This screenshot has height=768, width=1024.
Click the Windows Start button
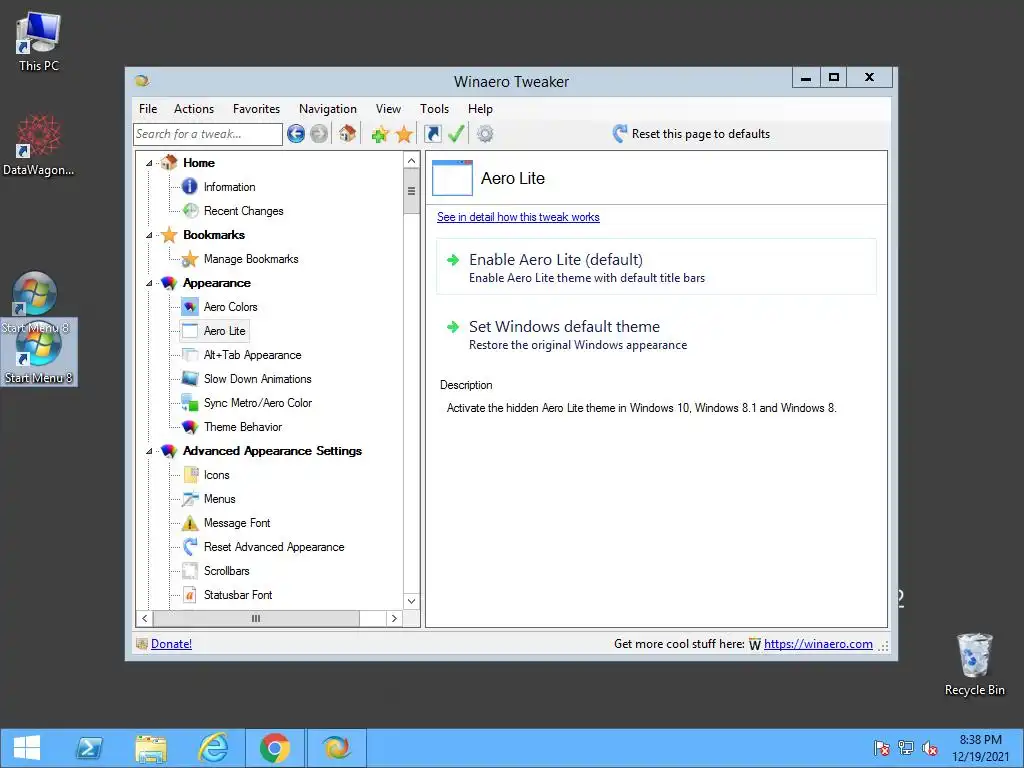[27, 748]
